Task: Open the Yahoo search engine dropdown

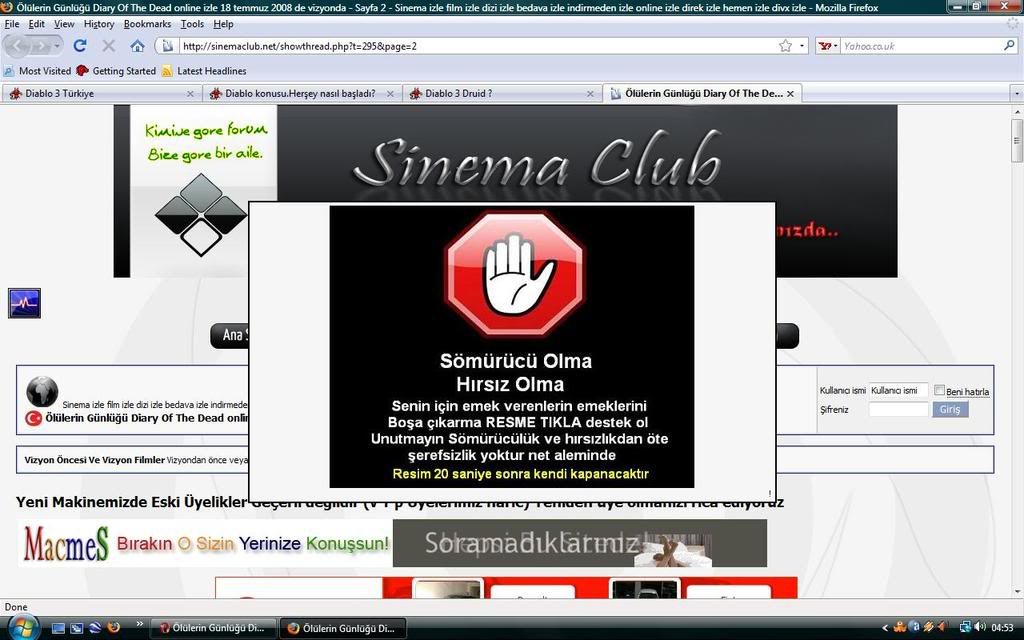Action: pyautogui.click(x=829, y=46)
